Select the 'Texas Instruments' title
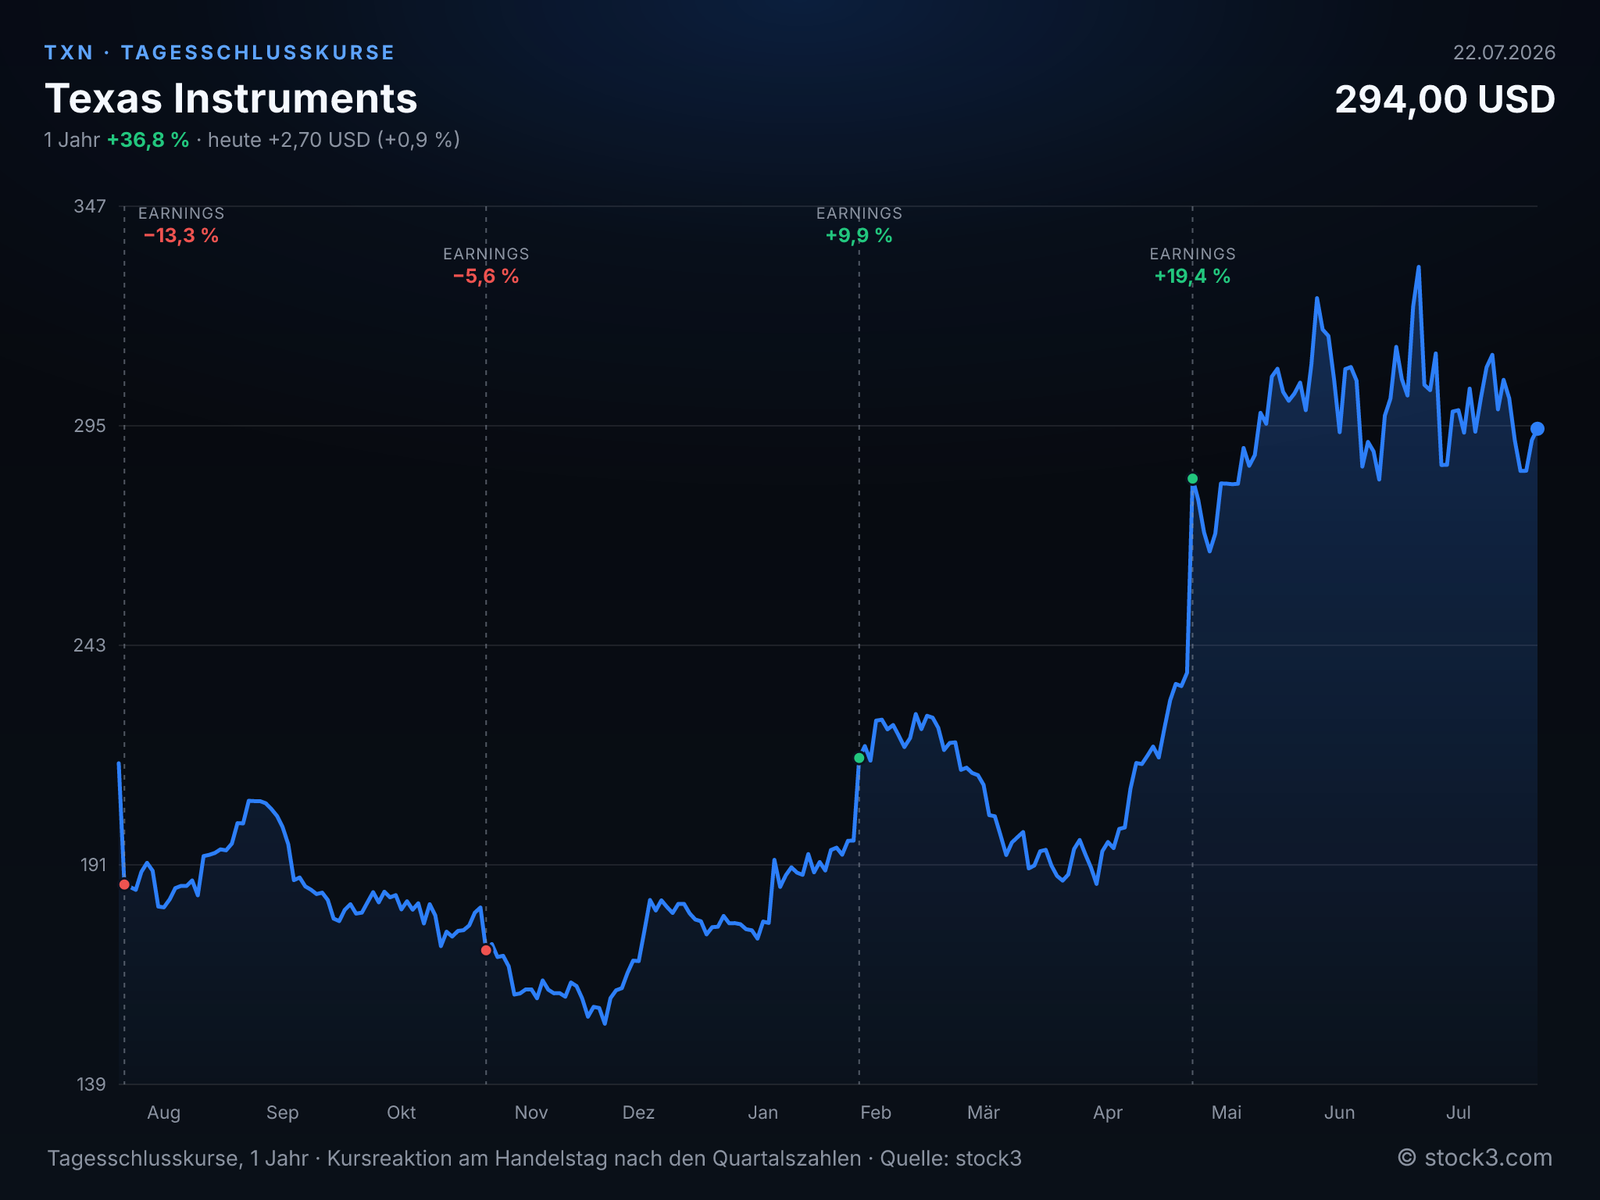Image resolution: width=1600 pixels, height=1200 pixels. 231,99
